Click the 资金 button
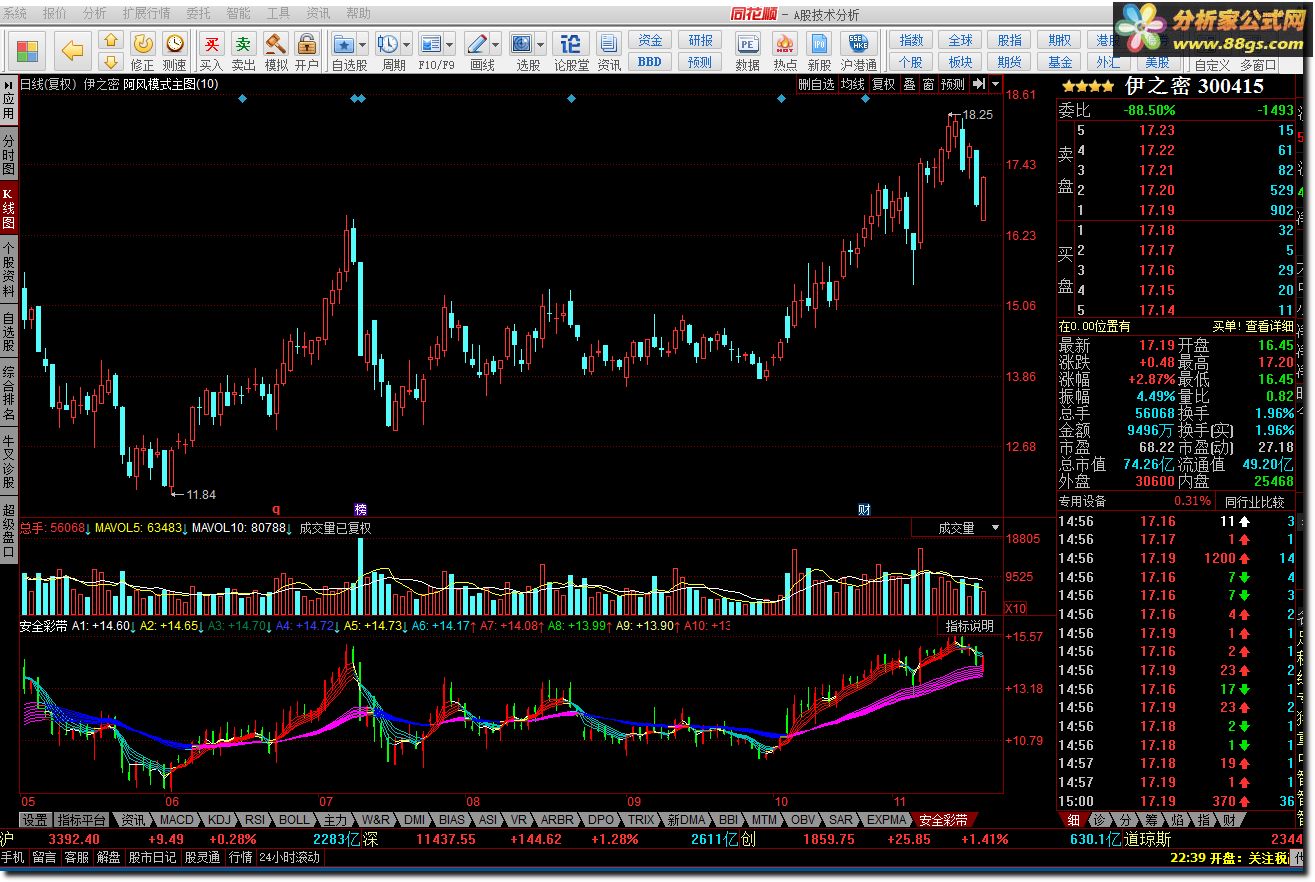This screenshot has width=1315, height=882. (650, 40)
